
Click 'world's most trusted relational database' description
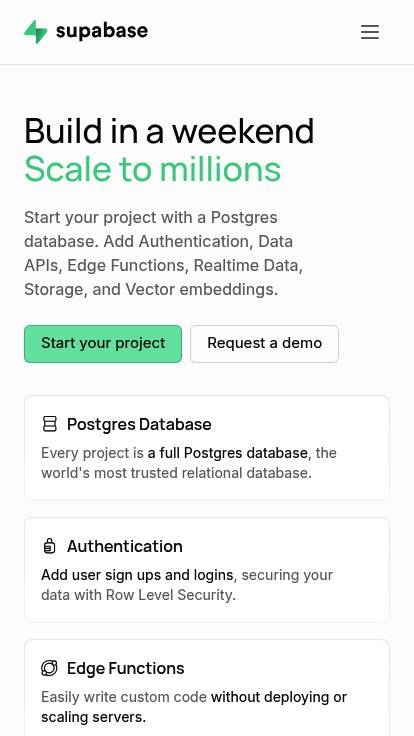pos(176,473)
